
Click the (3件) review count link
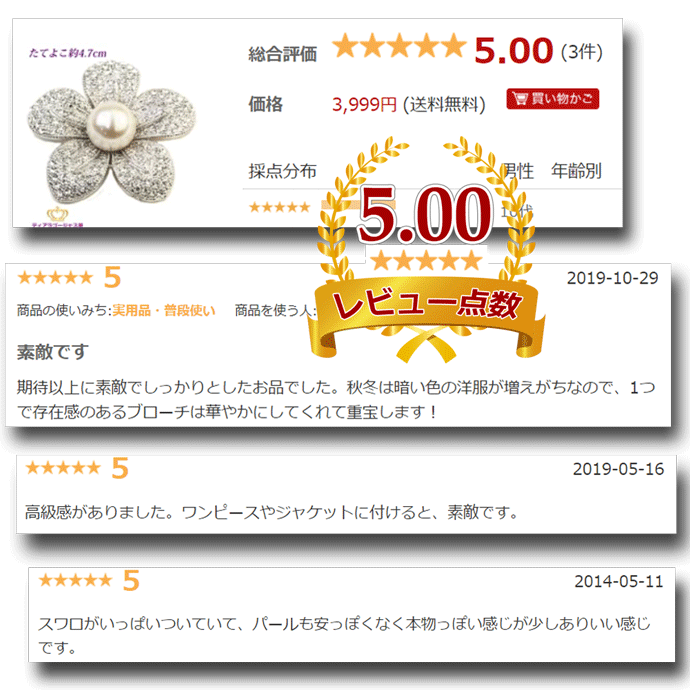click(x=581, y=52)
